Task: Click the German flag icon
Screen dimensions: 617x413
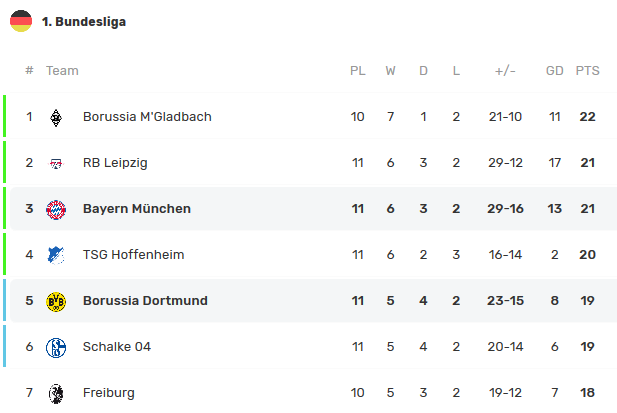Action: 21,21
